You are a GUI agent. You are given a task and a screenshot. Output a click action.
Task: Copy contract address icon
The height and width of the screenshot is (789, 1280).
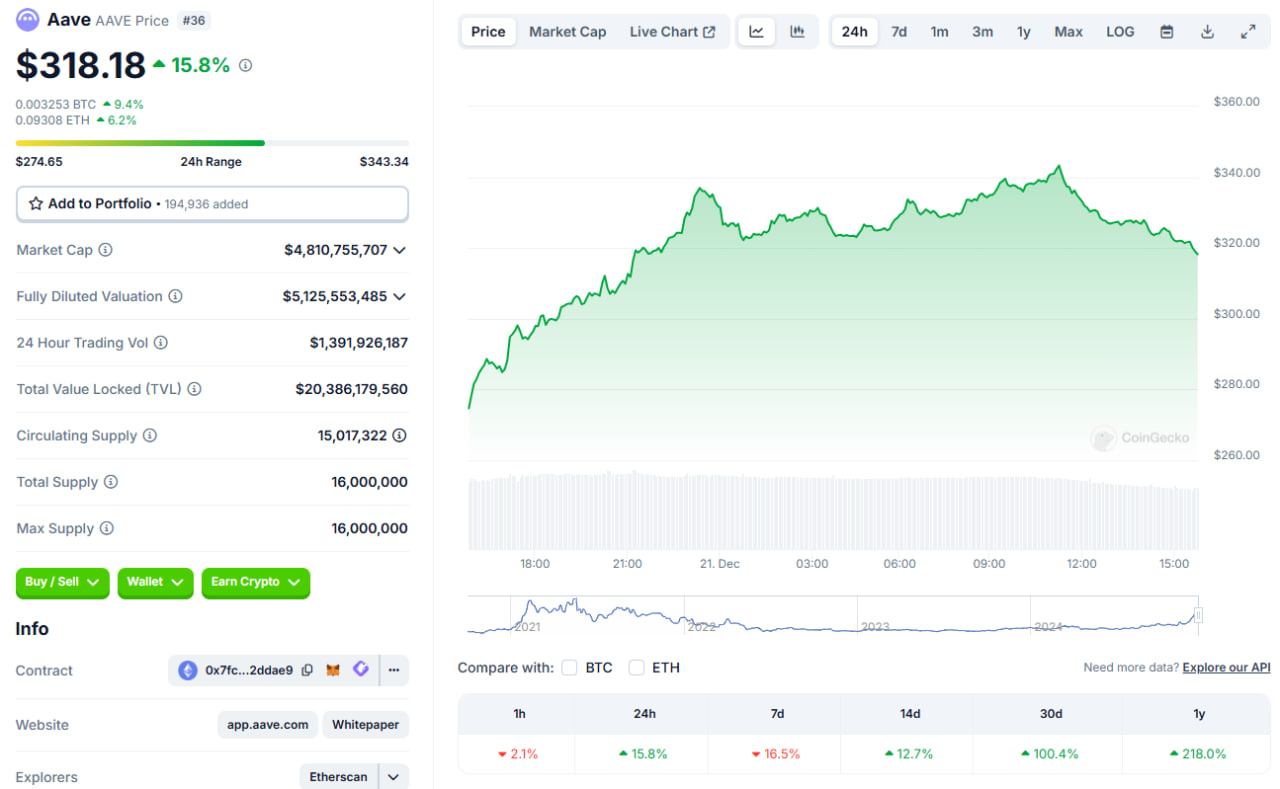coord(307,671)
